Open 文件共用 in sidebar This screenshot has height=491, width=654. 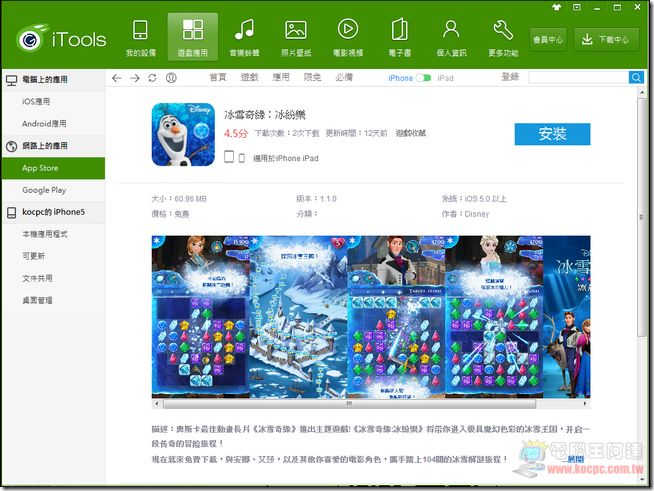point(53,278)
